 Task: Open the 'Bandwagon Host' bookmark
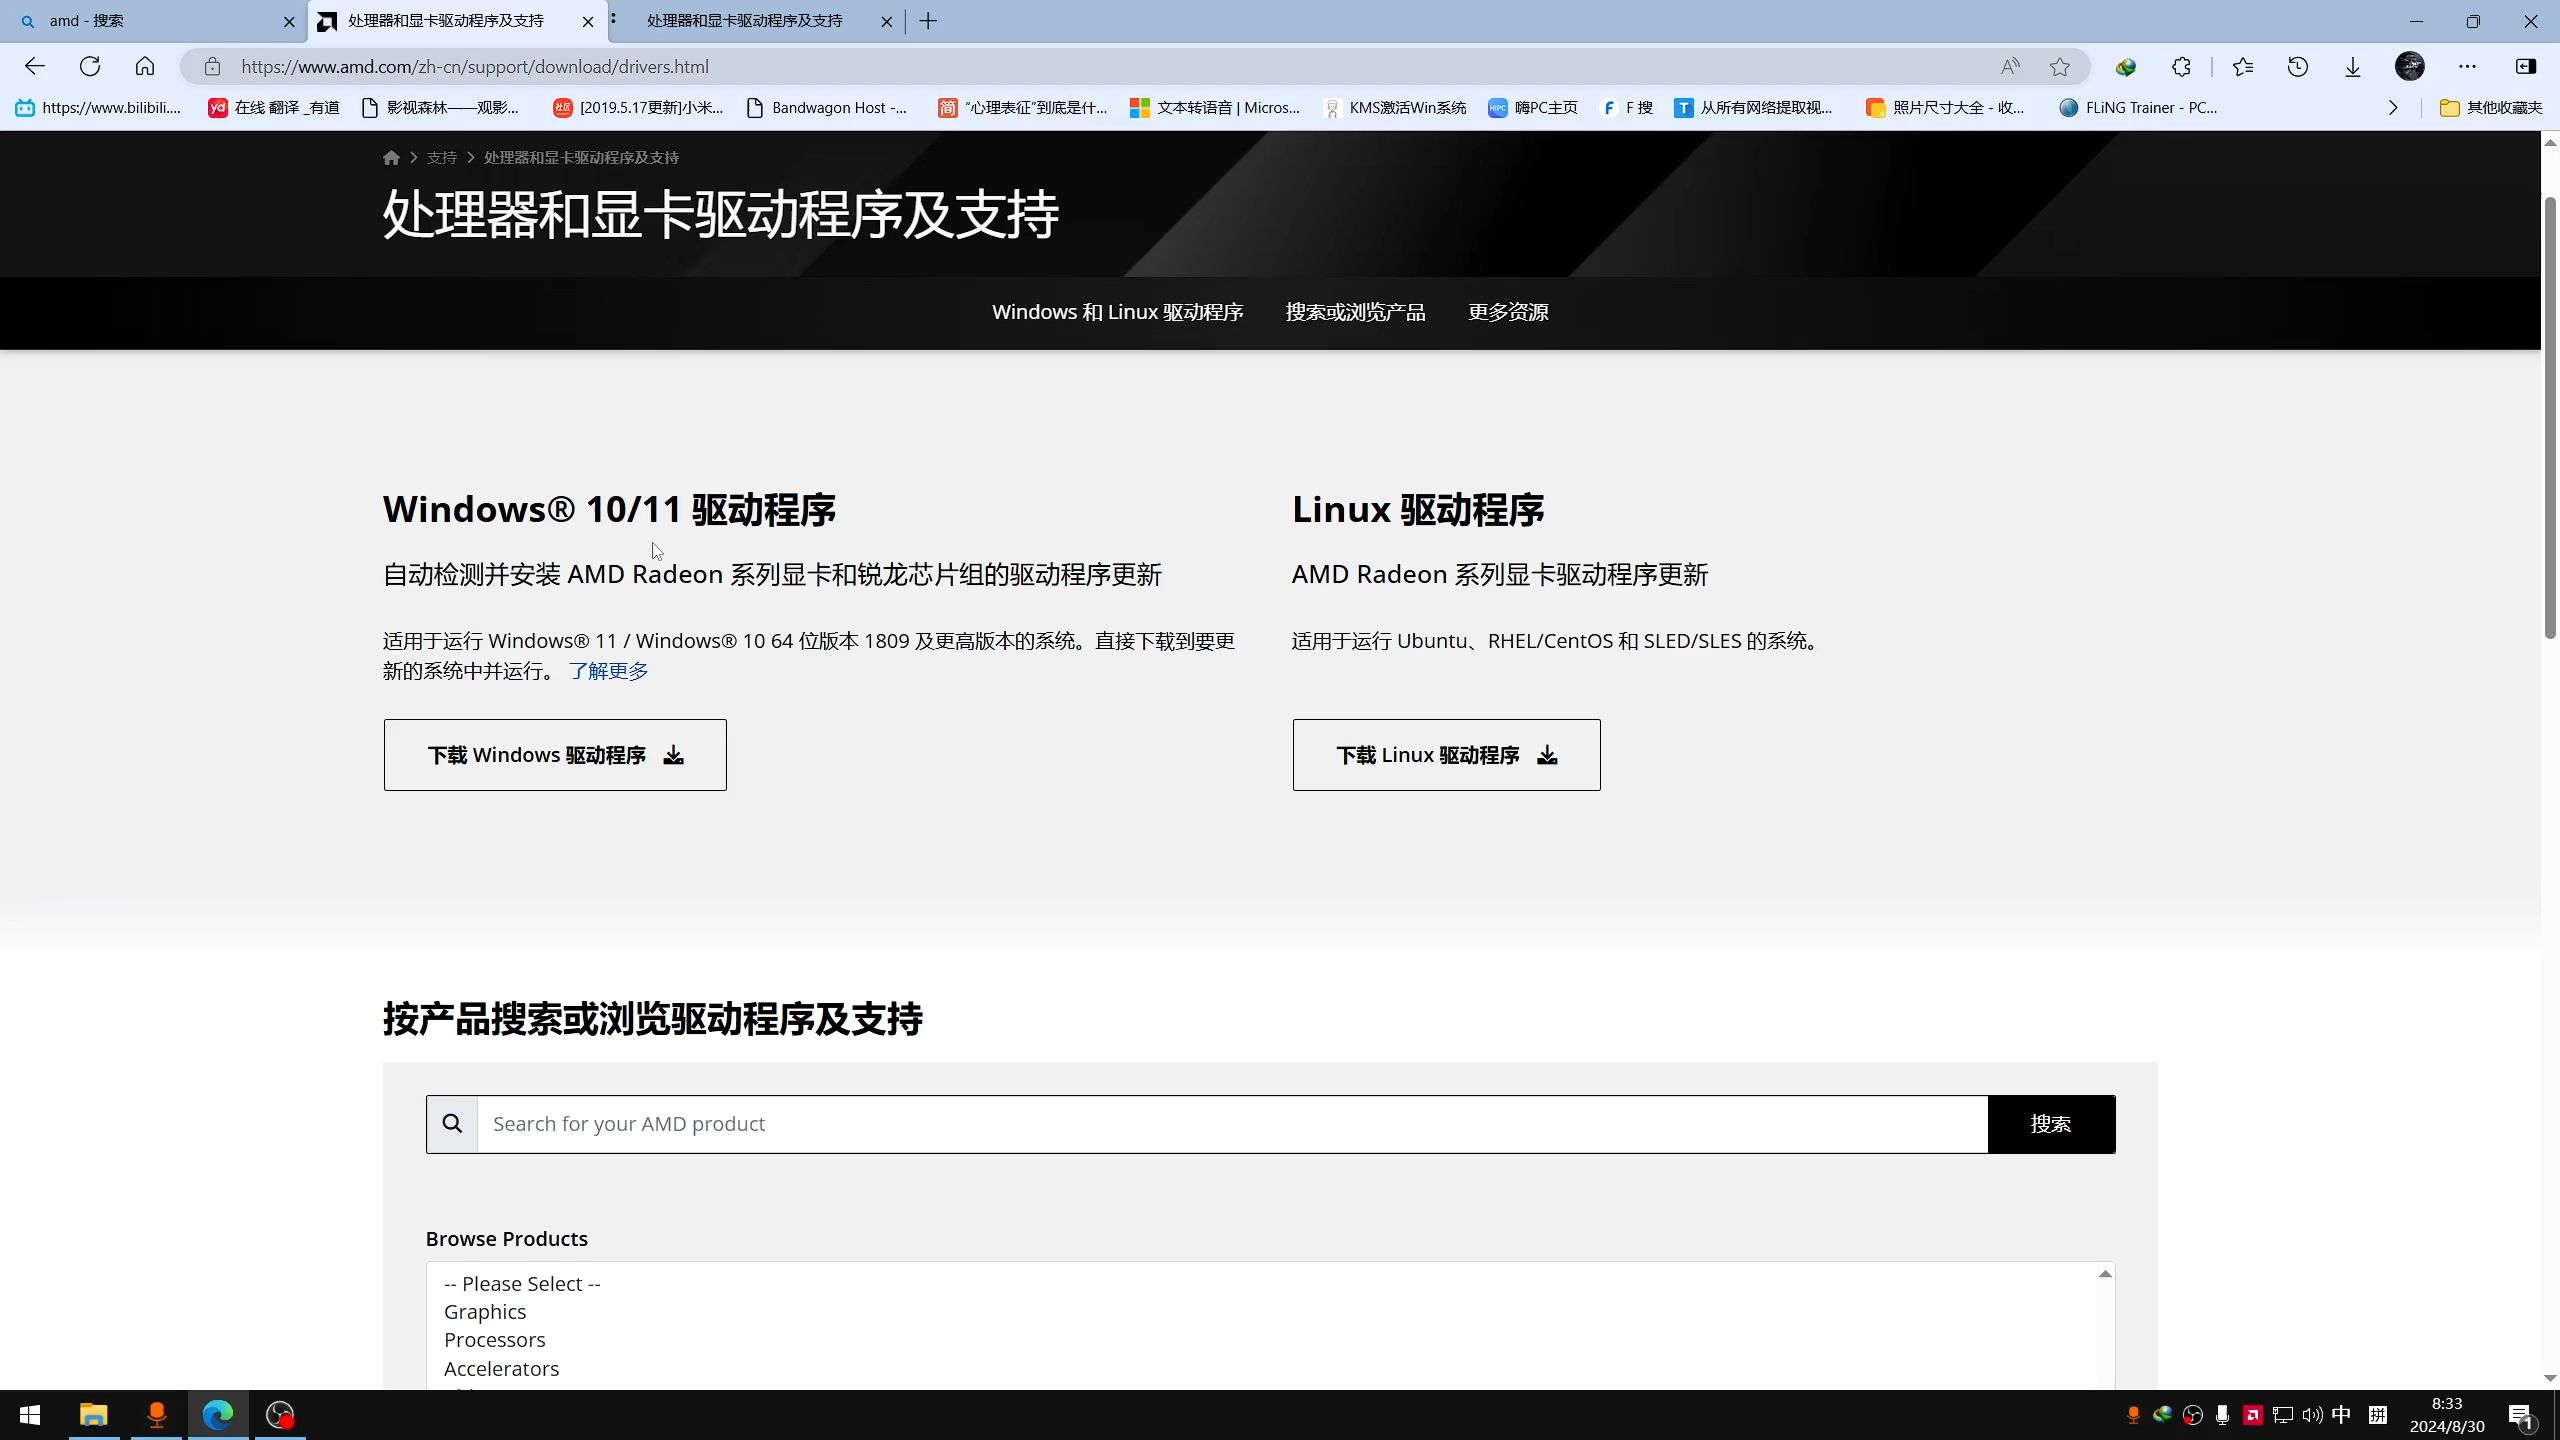(x=827, y=108)
